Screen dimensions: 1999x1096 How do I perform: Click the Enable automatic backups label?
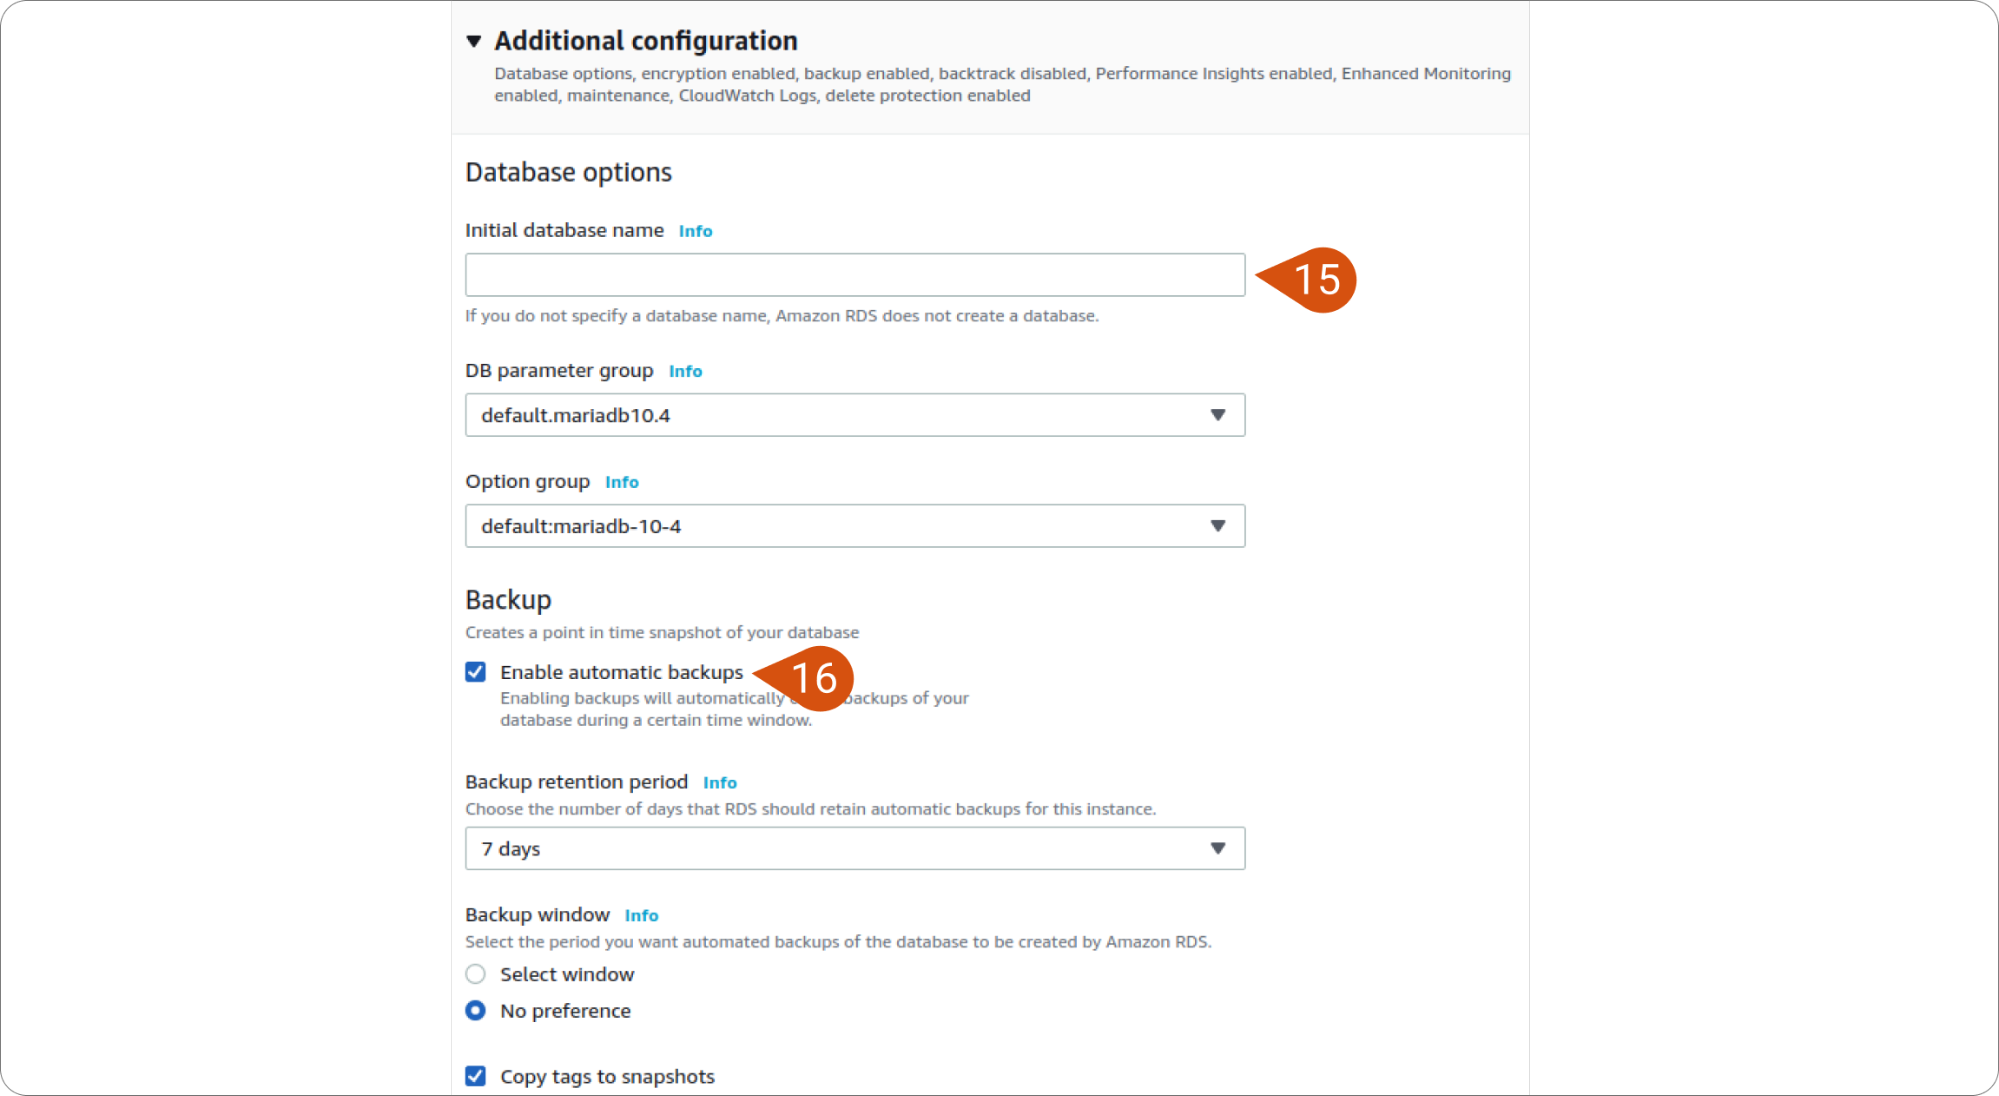point(622,672)
